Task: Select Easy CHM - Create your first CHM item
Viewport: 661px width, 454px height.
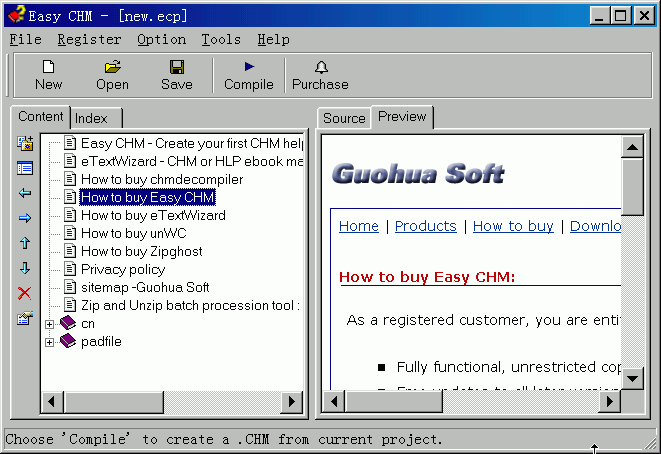Action: point(191,143)
